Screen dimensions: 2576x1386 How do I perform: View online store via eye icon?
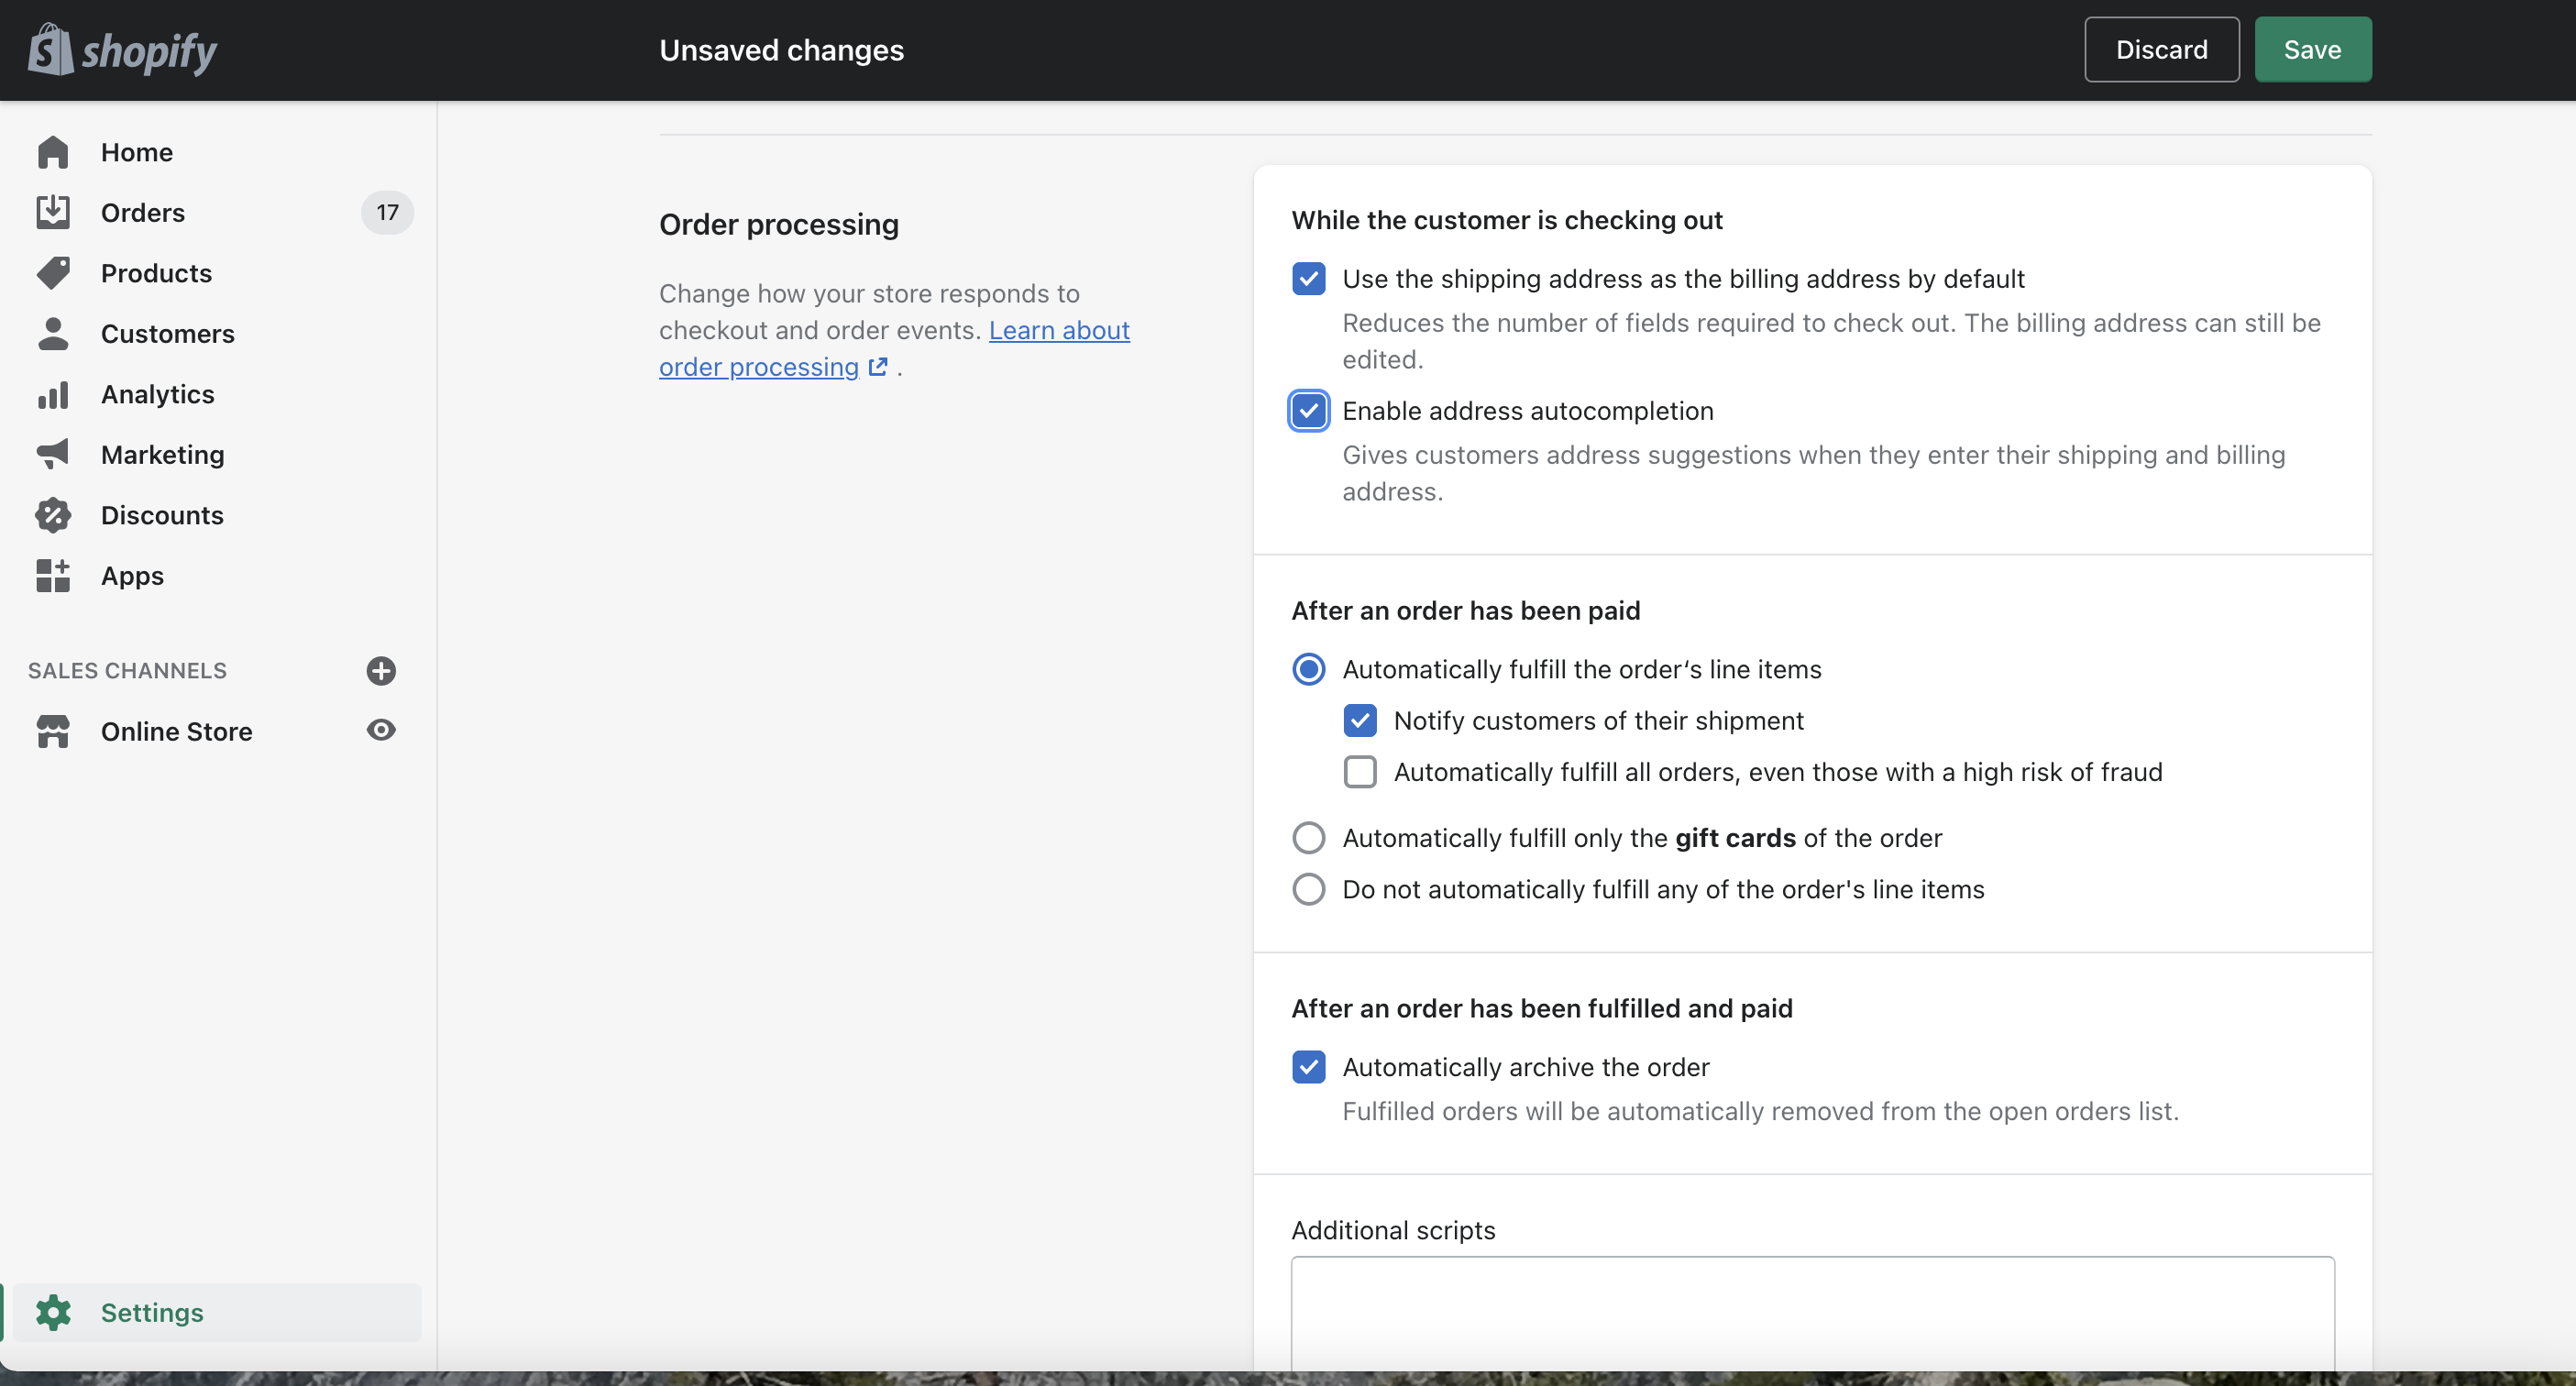tap(381, 730)
